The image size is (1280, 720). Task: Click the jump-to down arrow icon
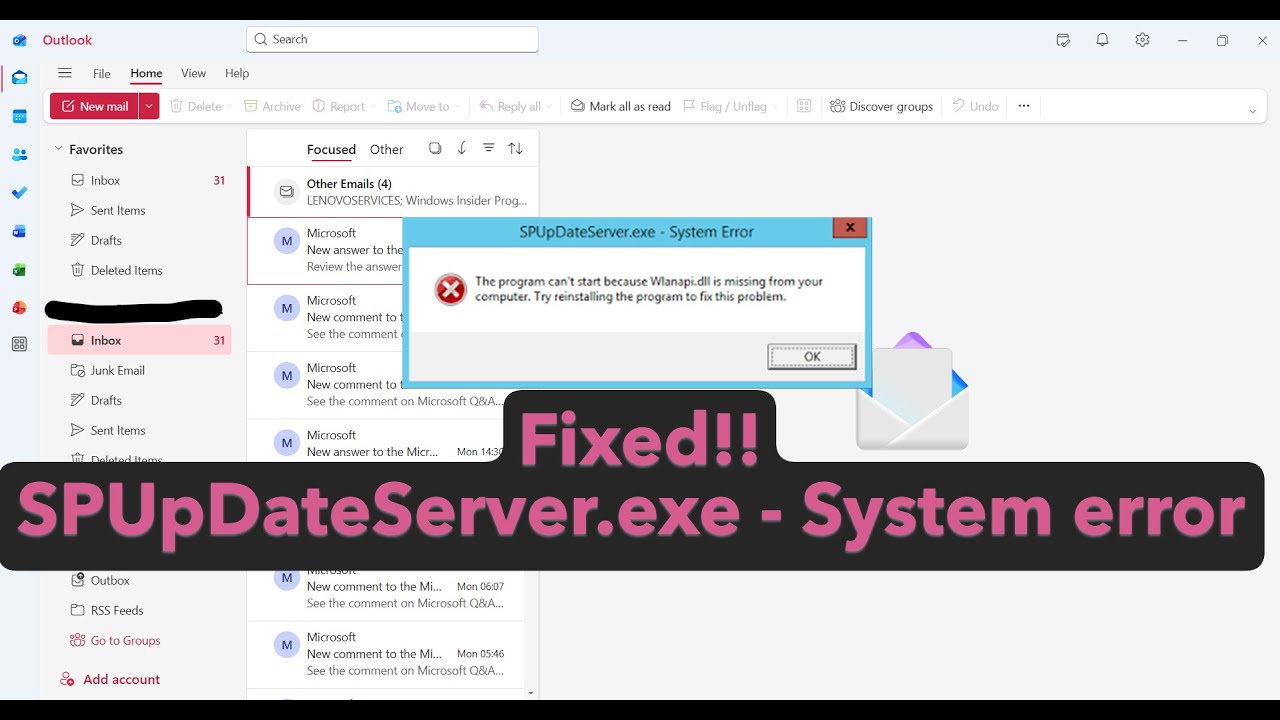pyautogui.click(x=462, y=148)
